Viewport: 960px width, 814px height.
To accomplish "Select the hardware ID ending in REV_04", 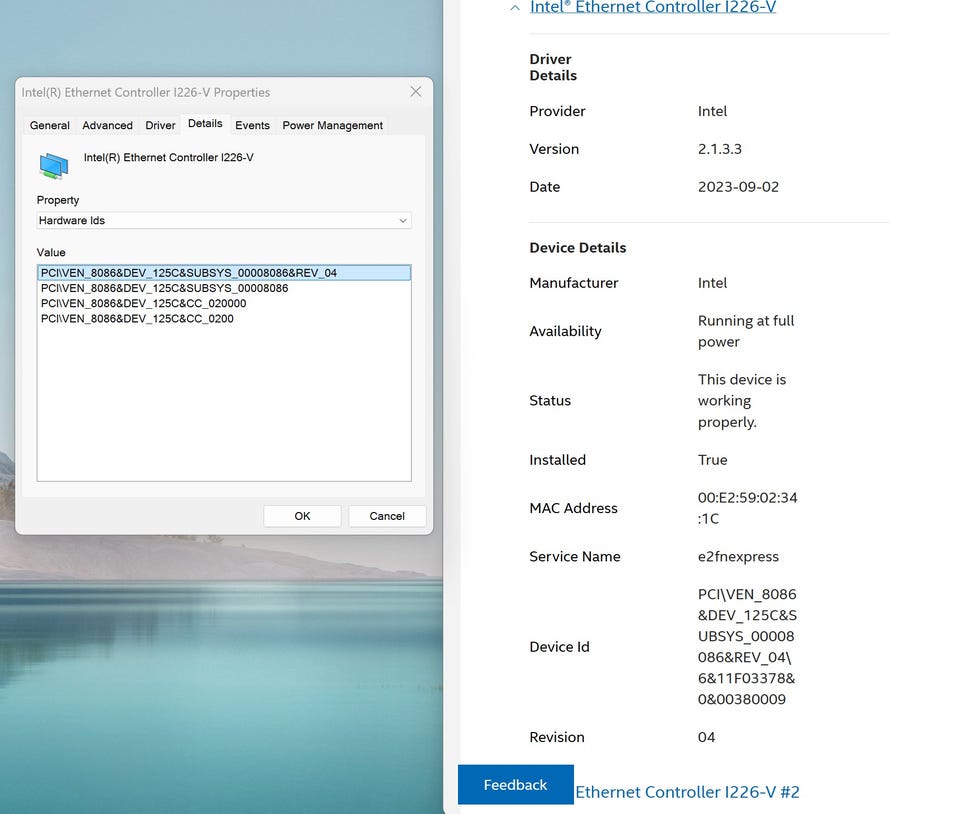I will 188,273.
